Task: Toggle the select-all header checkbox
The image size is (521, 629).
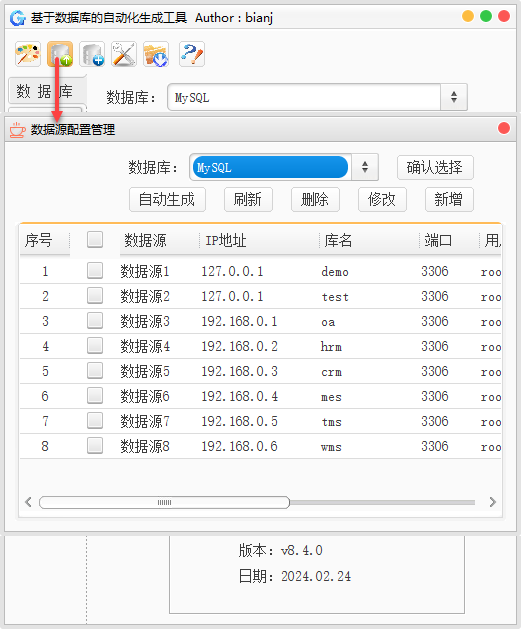Action: click(x=95, y=239)
